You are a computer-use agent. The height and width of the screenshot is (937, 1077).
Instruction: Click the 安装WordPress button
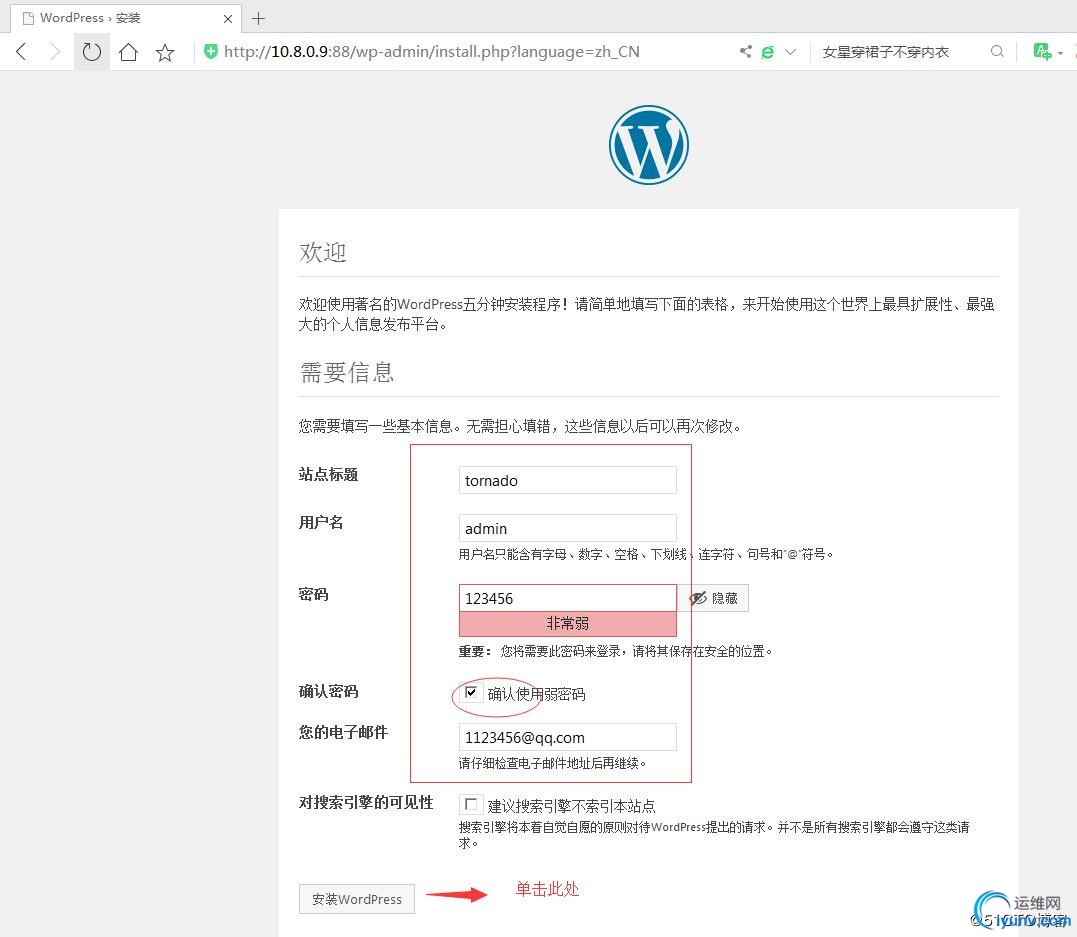(356, 899)
